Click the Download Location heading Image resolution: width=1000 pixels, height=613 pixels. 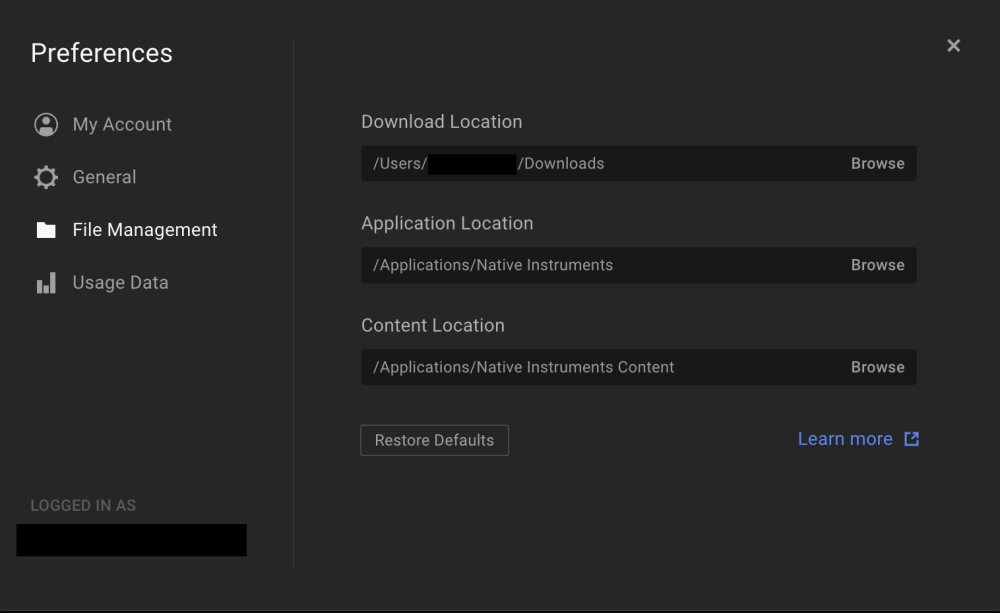point(442,122)
